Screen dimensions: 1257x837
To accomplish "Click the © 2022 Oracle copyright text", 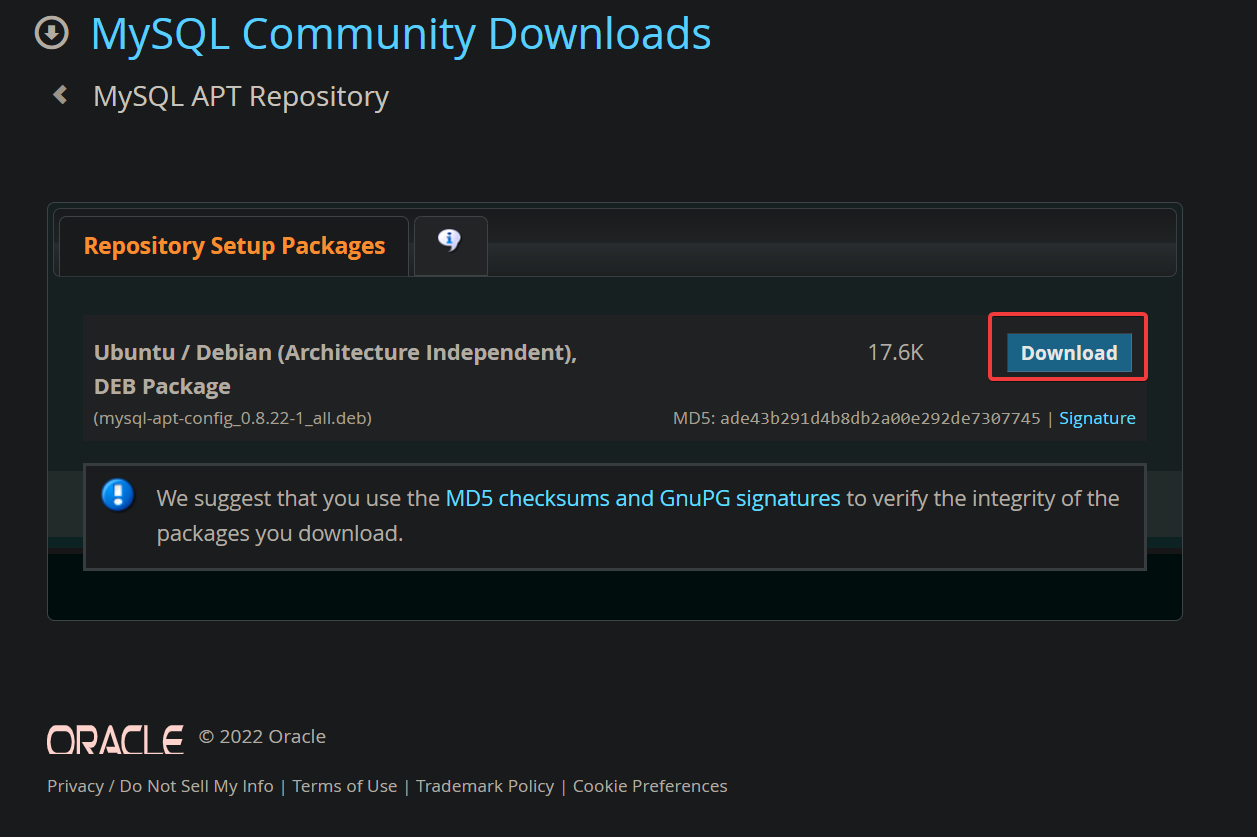I will coord(262,737).
